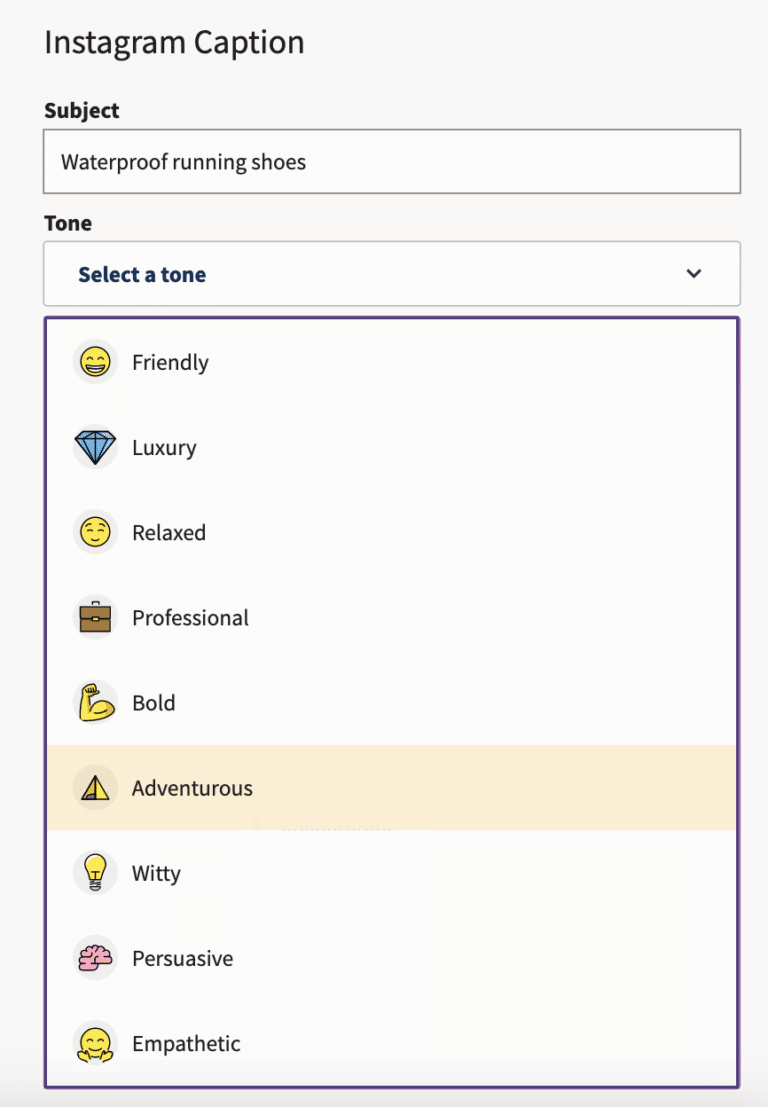Click the briefcase Professional icon

pyautogui.click(x=96, y=618)
